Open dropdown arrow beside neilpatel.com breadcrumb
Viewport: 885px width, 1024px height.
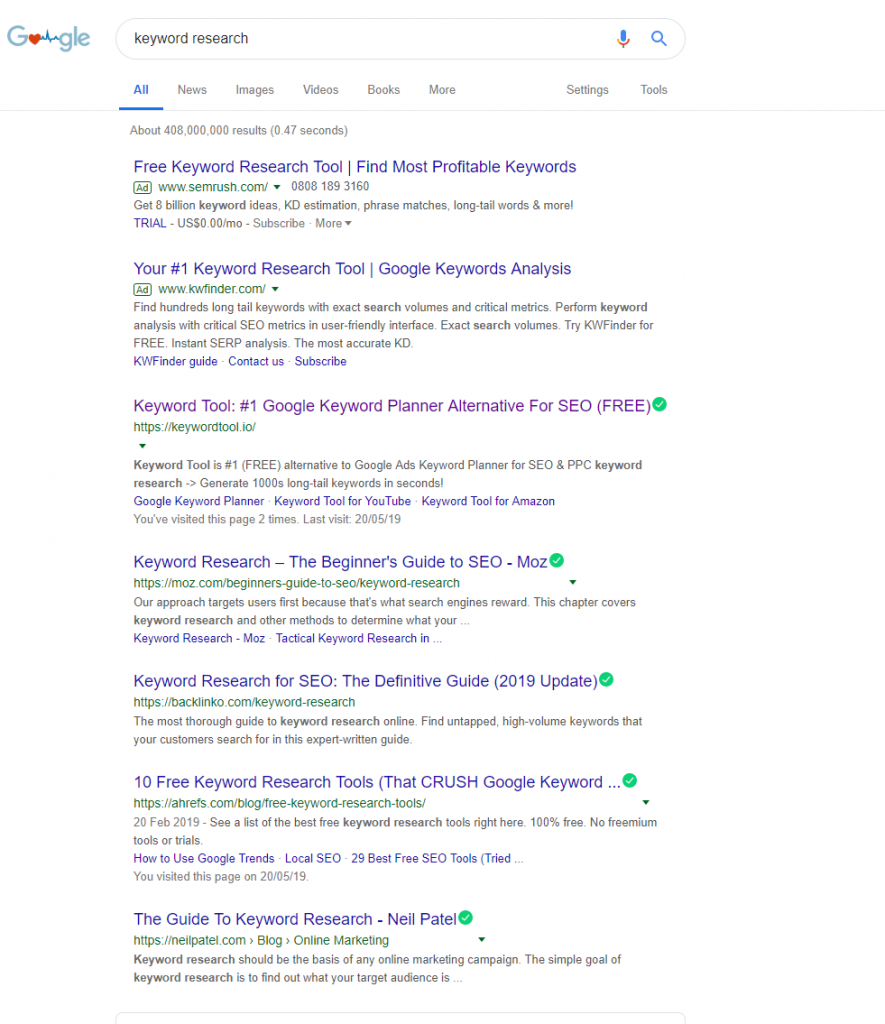[481, 940]
